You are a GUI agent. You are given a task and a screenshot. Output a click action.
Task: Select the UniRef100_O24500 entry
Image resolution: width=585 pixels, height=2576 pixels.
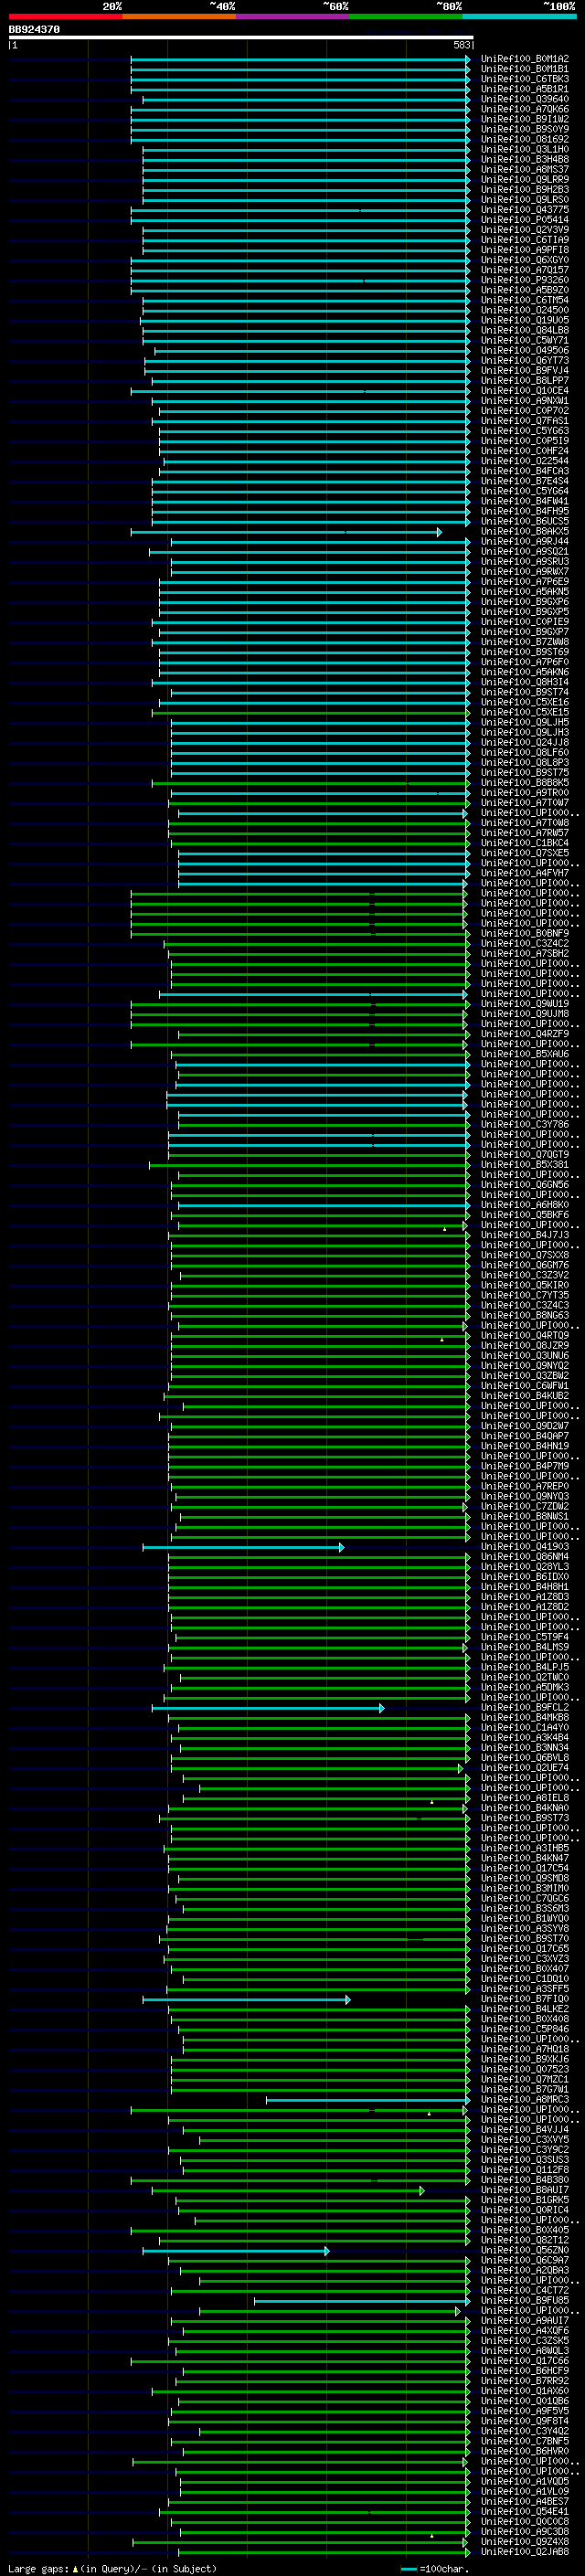(x=524, y=310)
